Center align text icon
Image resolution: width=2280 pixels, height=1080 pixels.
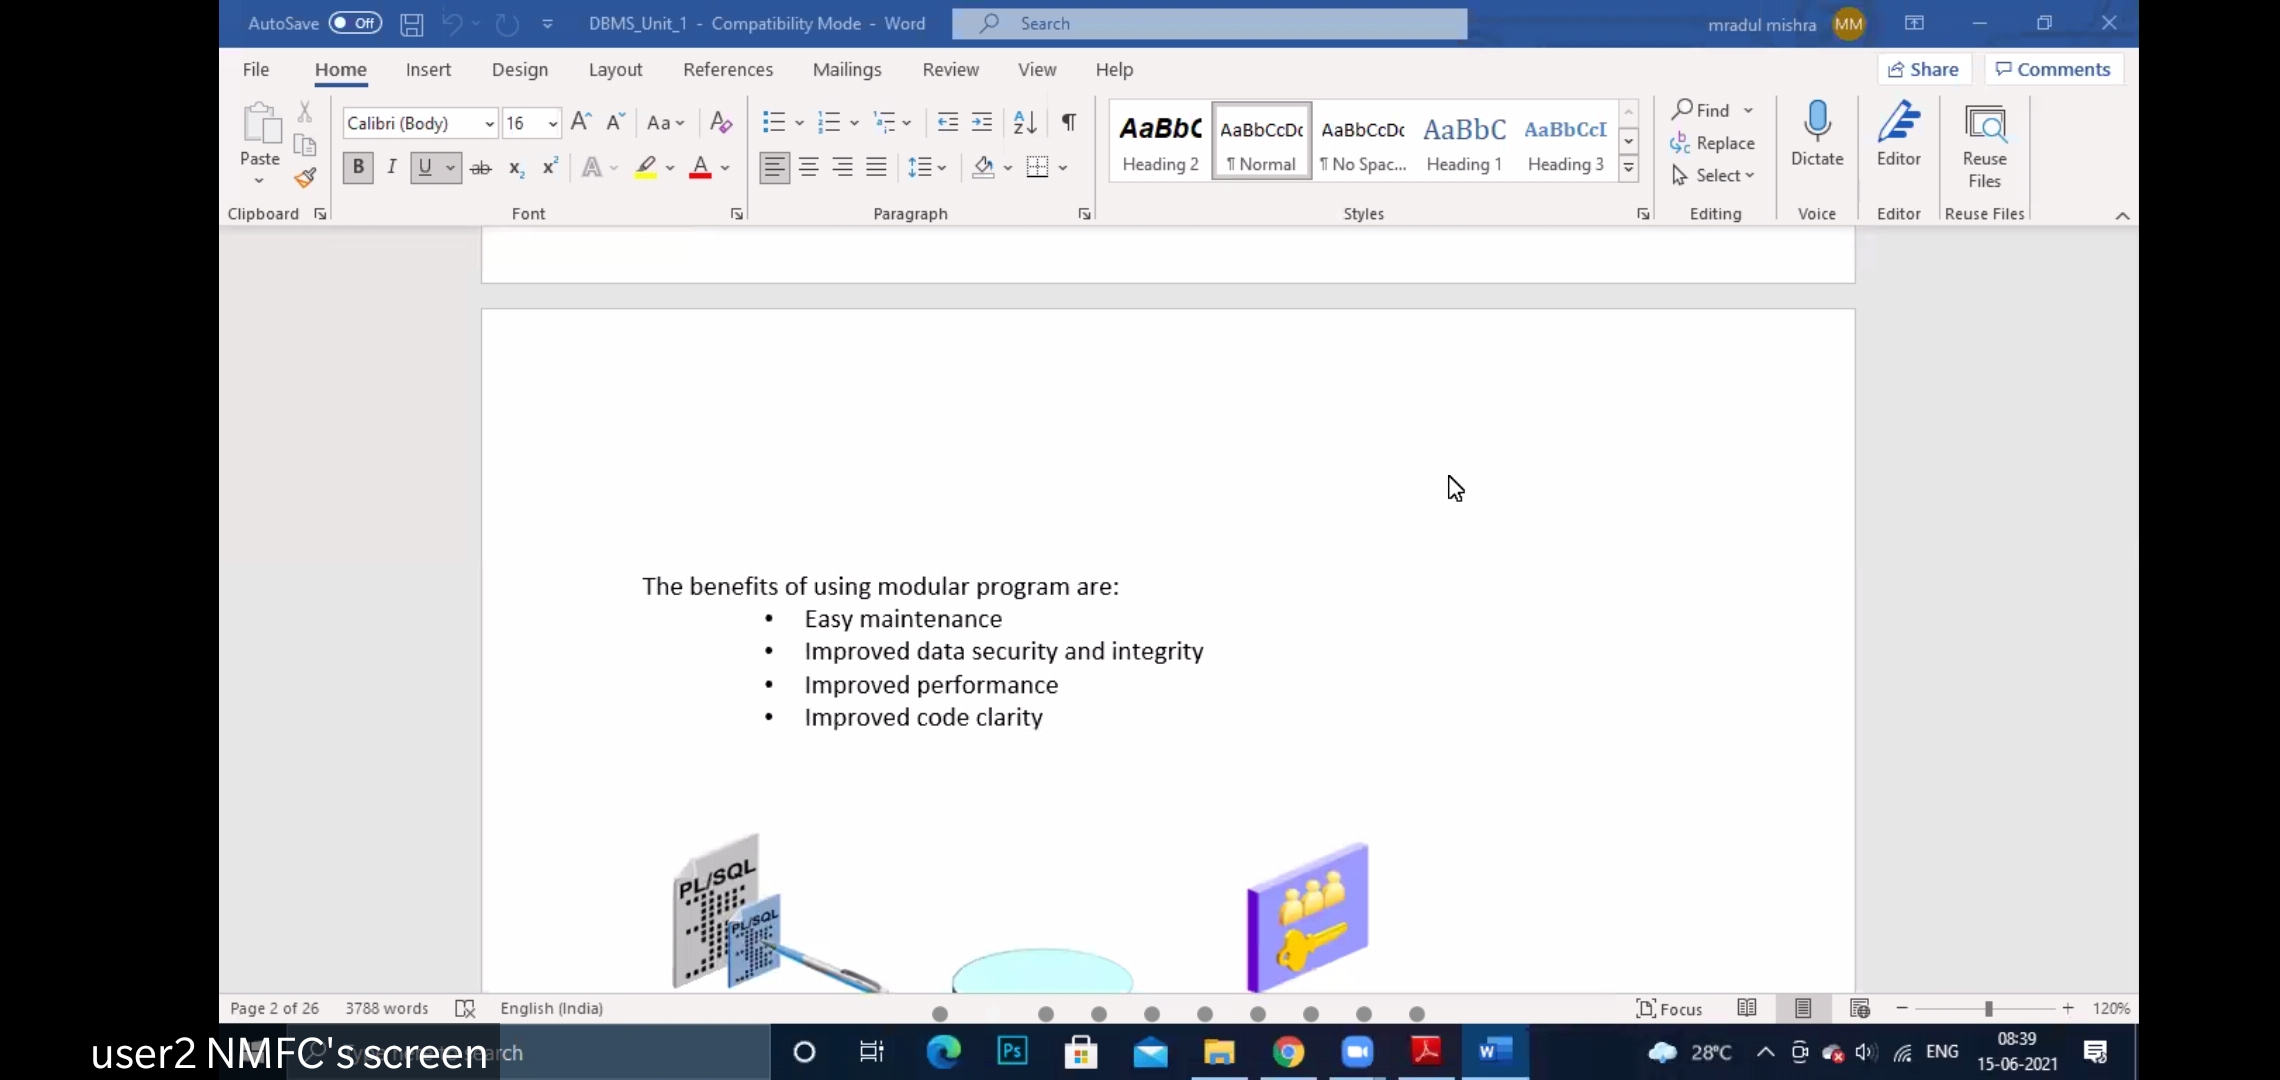809,167
